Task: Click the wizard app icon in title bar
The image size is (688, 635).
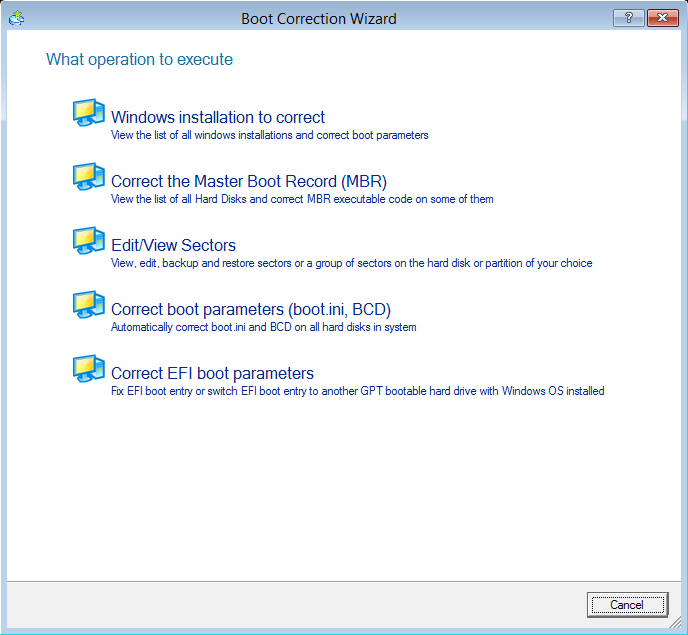Action: coord(17,18)
